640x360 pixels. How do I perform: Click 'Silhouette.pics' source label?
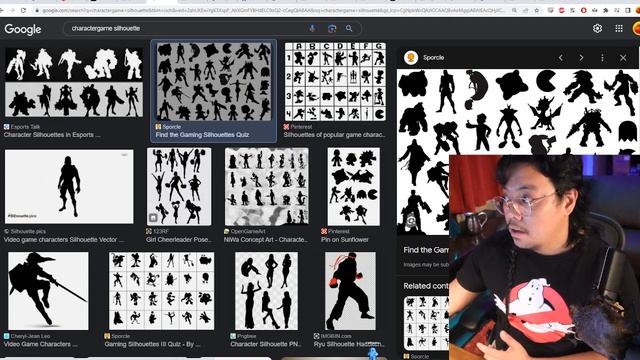[28, 231]
